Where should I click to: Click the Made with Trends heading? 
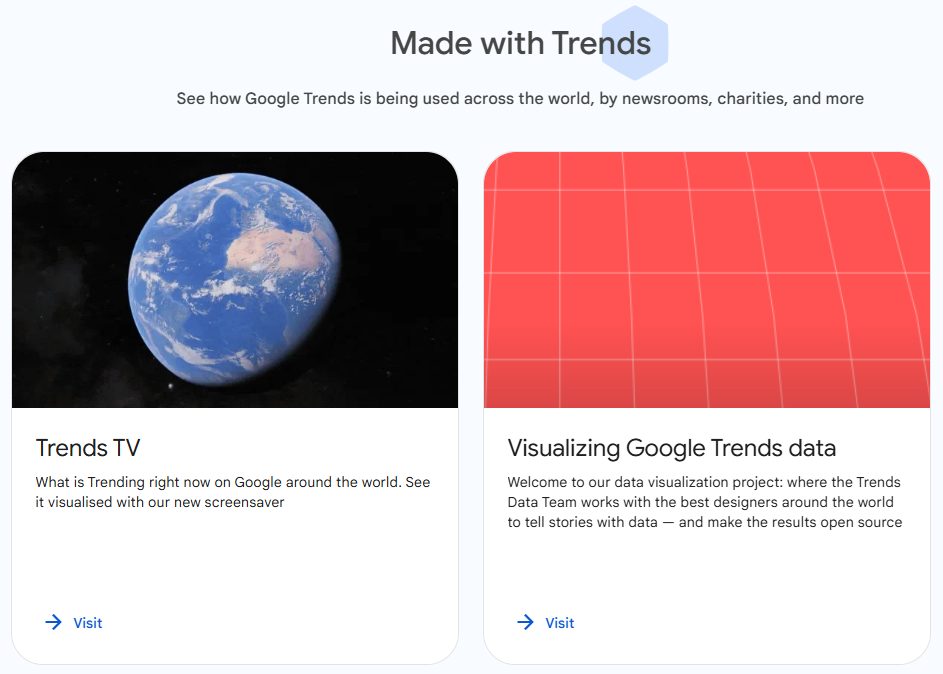(x=520, y=44)
